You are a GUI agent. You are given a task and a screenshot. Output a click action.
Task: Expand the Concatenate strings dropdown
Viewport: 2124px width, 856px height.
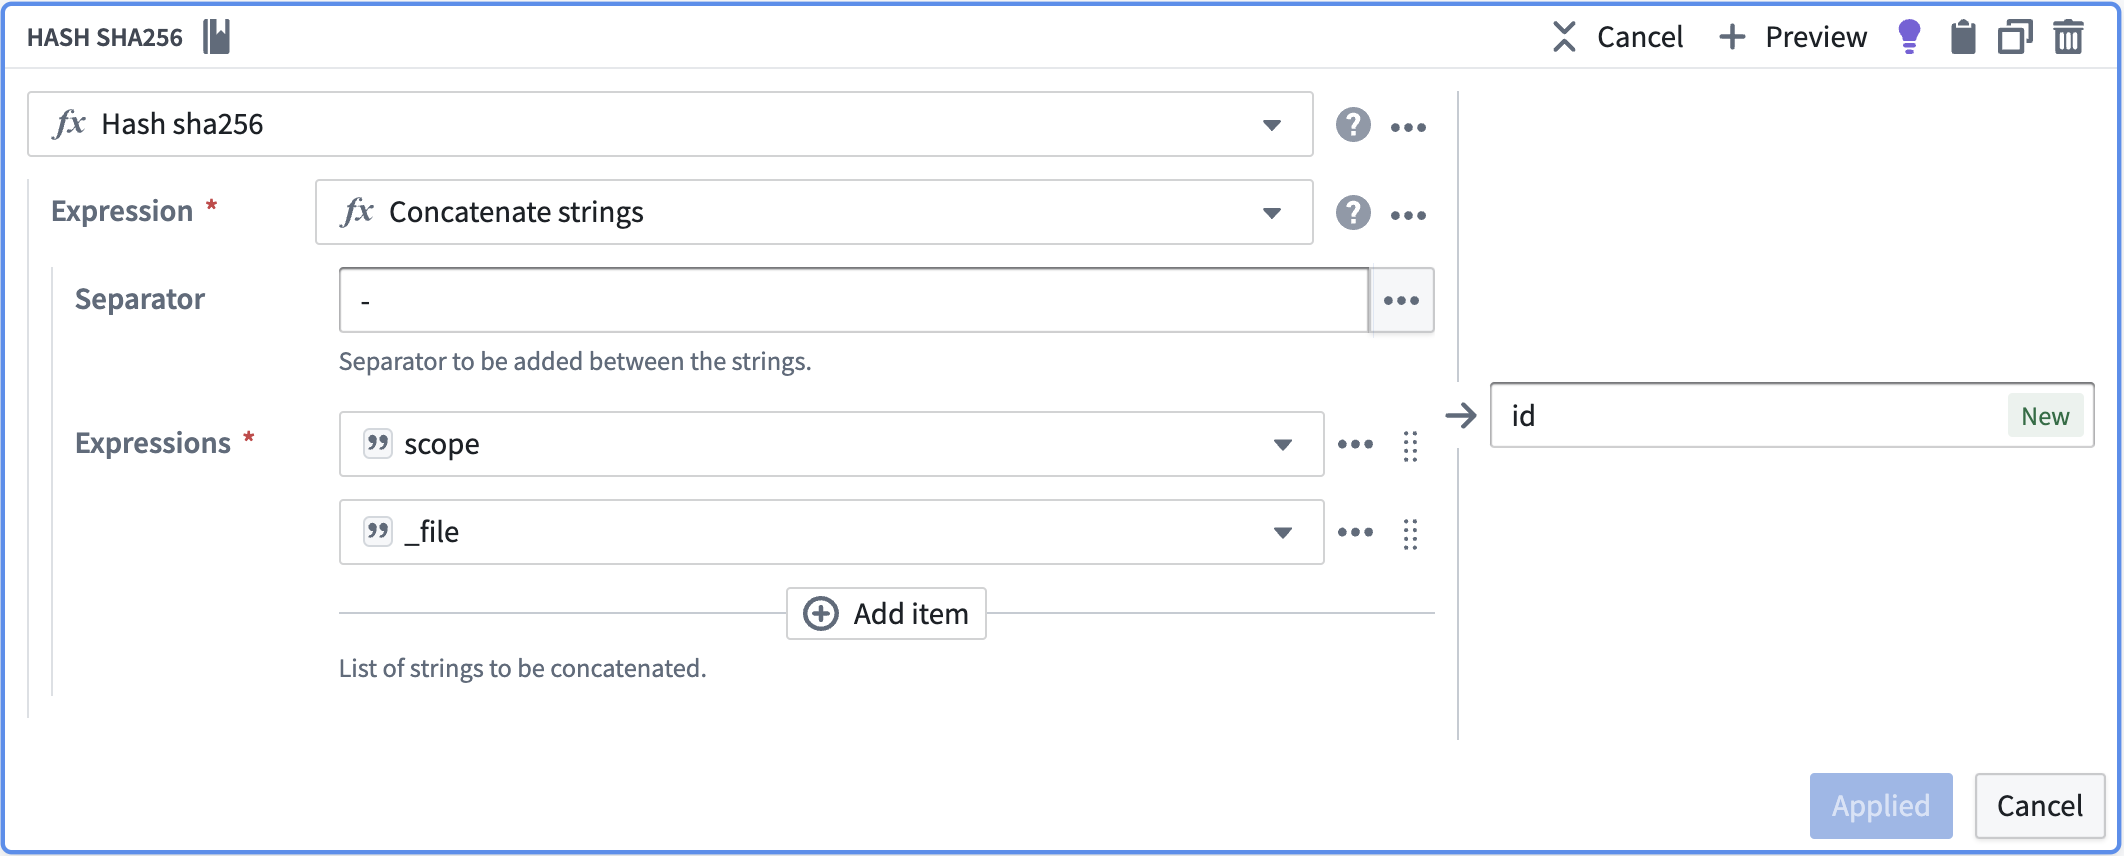coord(1272,213)
